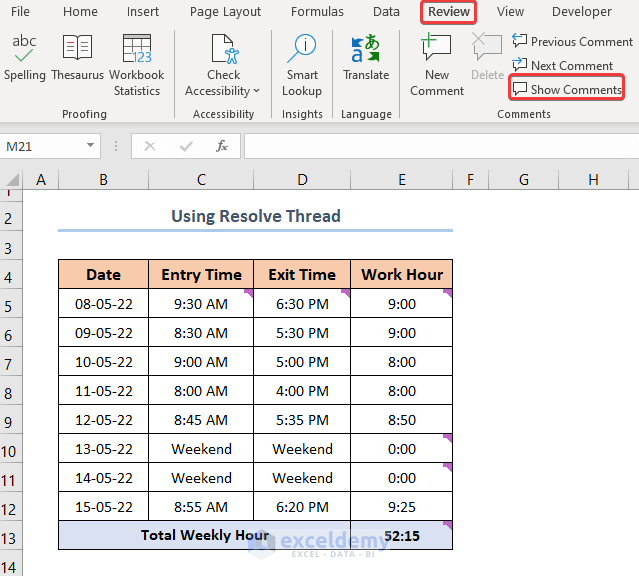Open the File menu
This screenshot has width=639, height=576.
(20, 12)
